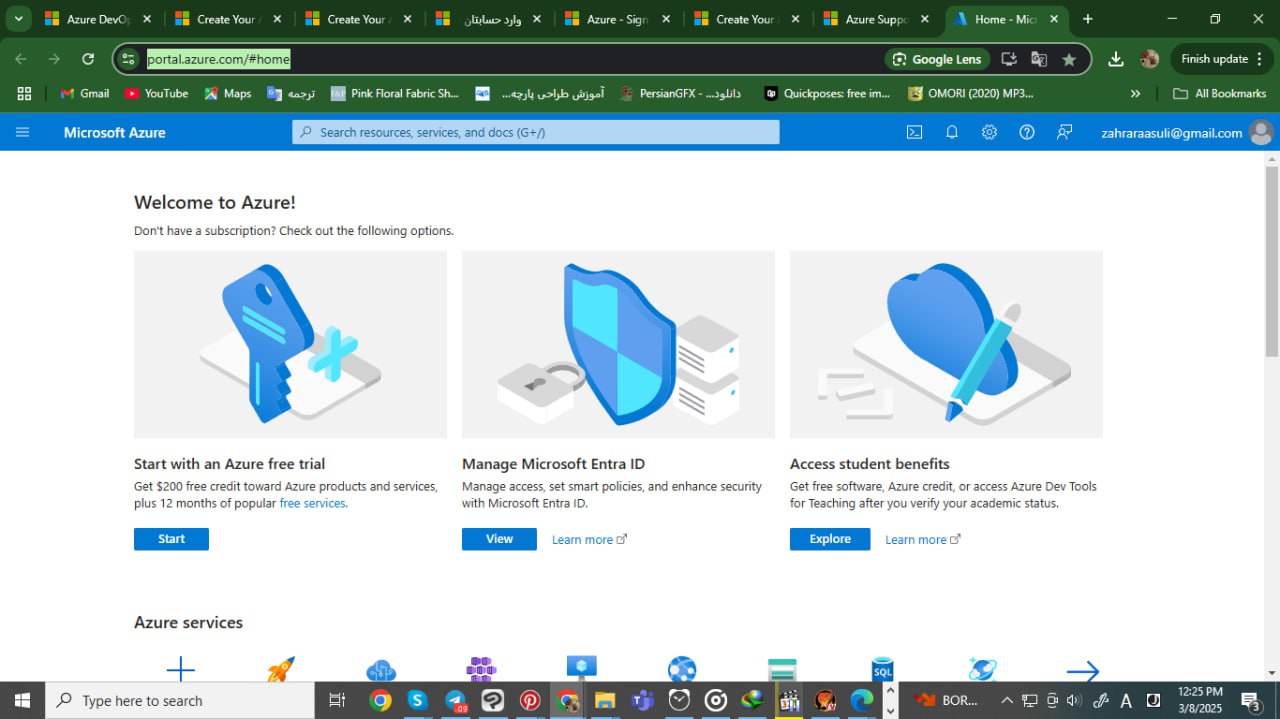
Task: Open the Azure feedback icon
Action: pos(1065,132)
